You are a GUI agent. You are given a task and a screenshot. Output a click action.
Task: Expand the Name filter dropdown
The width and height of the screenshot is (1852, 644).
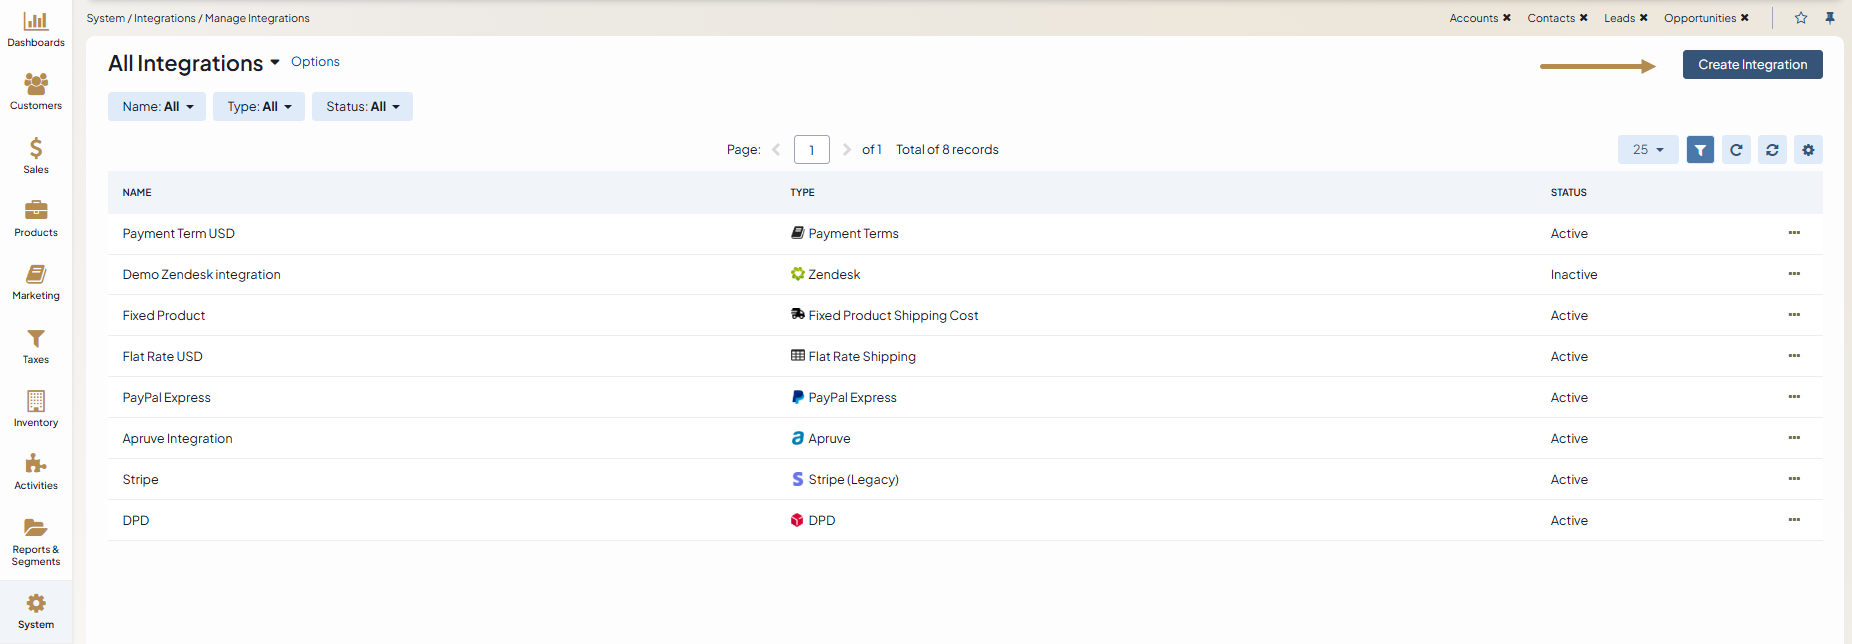(157, 107)
